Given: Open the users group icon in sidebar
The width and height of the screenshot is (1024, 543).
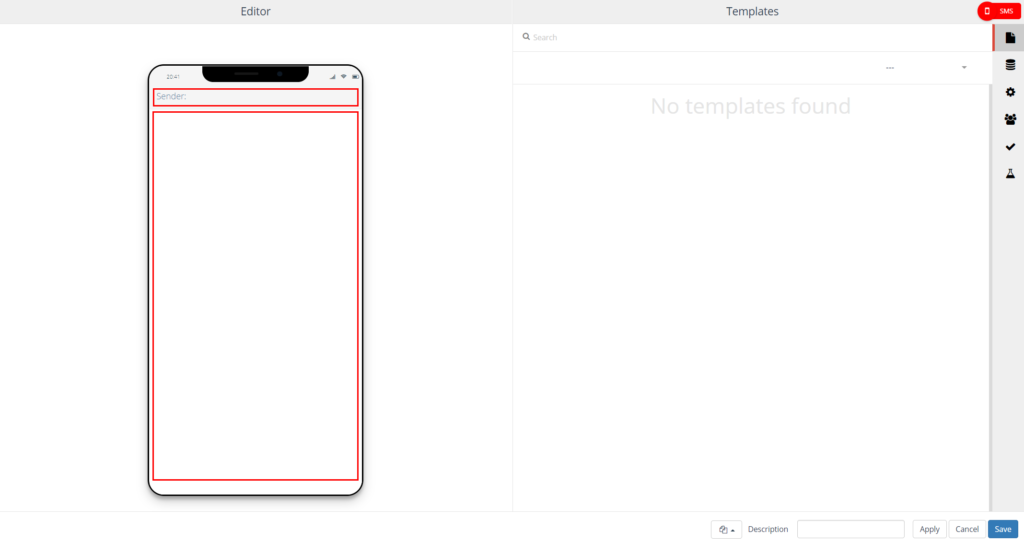Looking at the screenshot, I should pos(1010,120).
